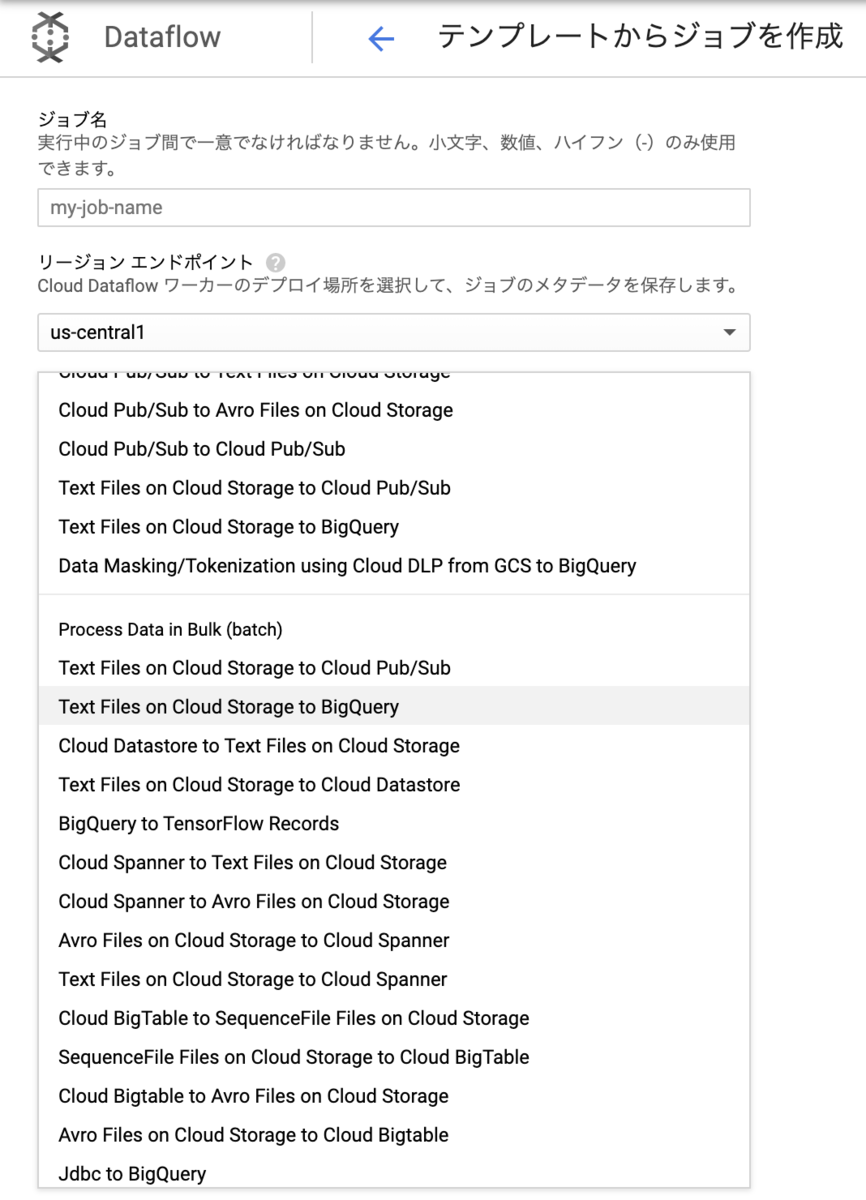The height and width of the screenshot is (1200, 866).
Task: Select the Jdbc to BigQuery template
Action: 394,1174
